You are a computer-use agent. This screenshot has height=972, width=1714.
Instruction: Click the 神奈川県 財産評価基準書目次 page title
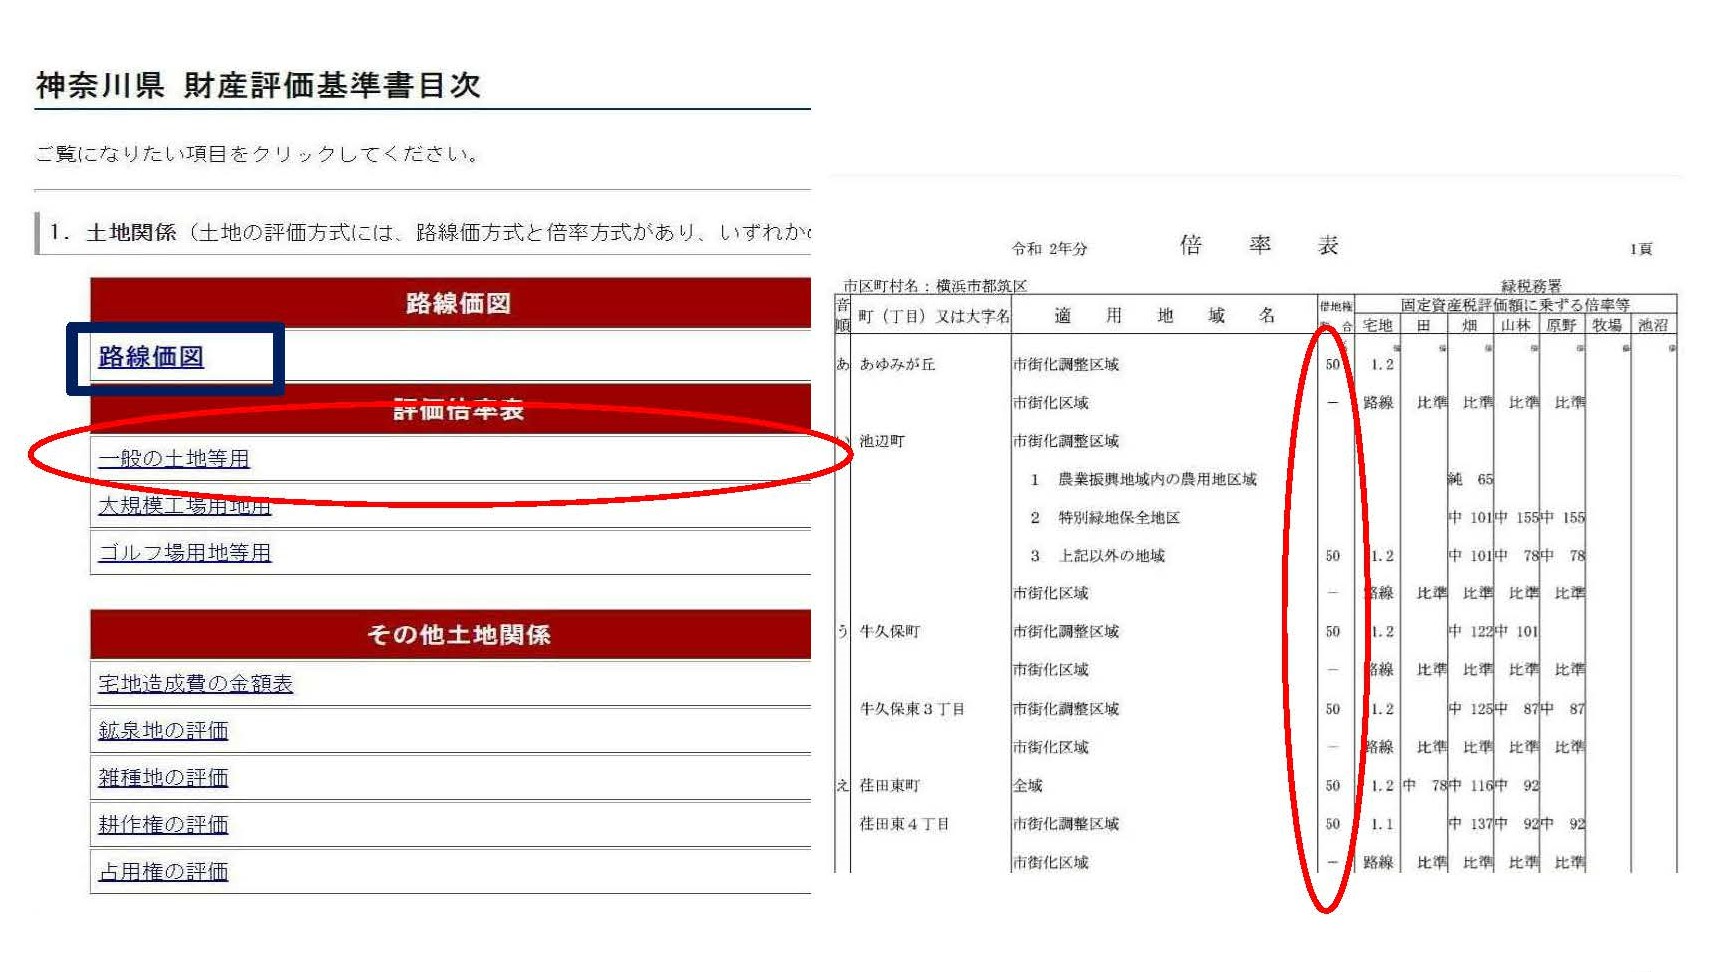[258, 86]
